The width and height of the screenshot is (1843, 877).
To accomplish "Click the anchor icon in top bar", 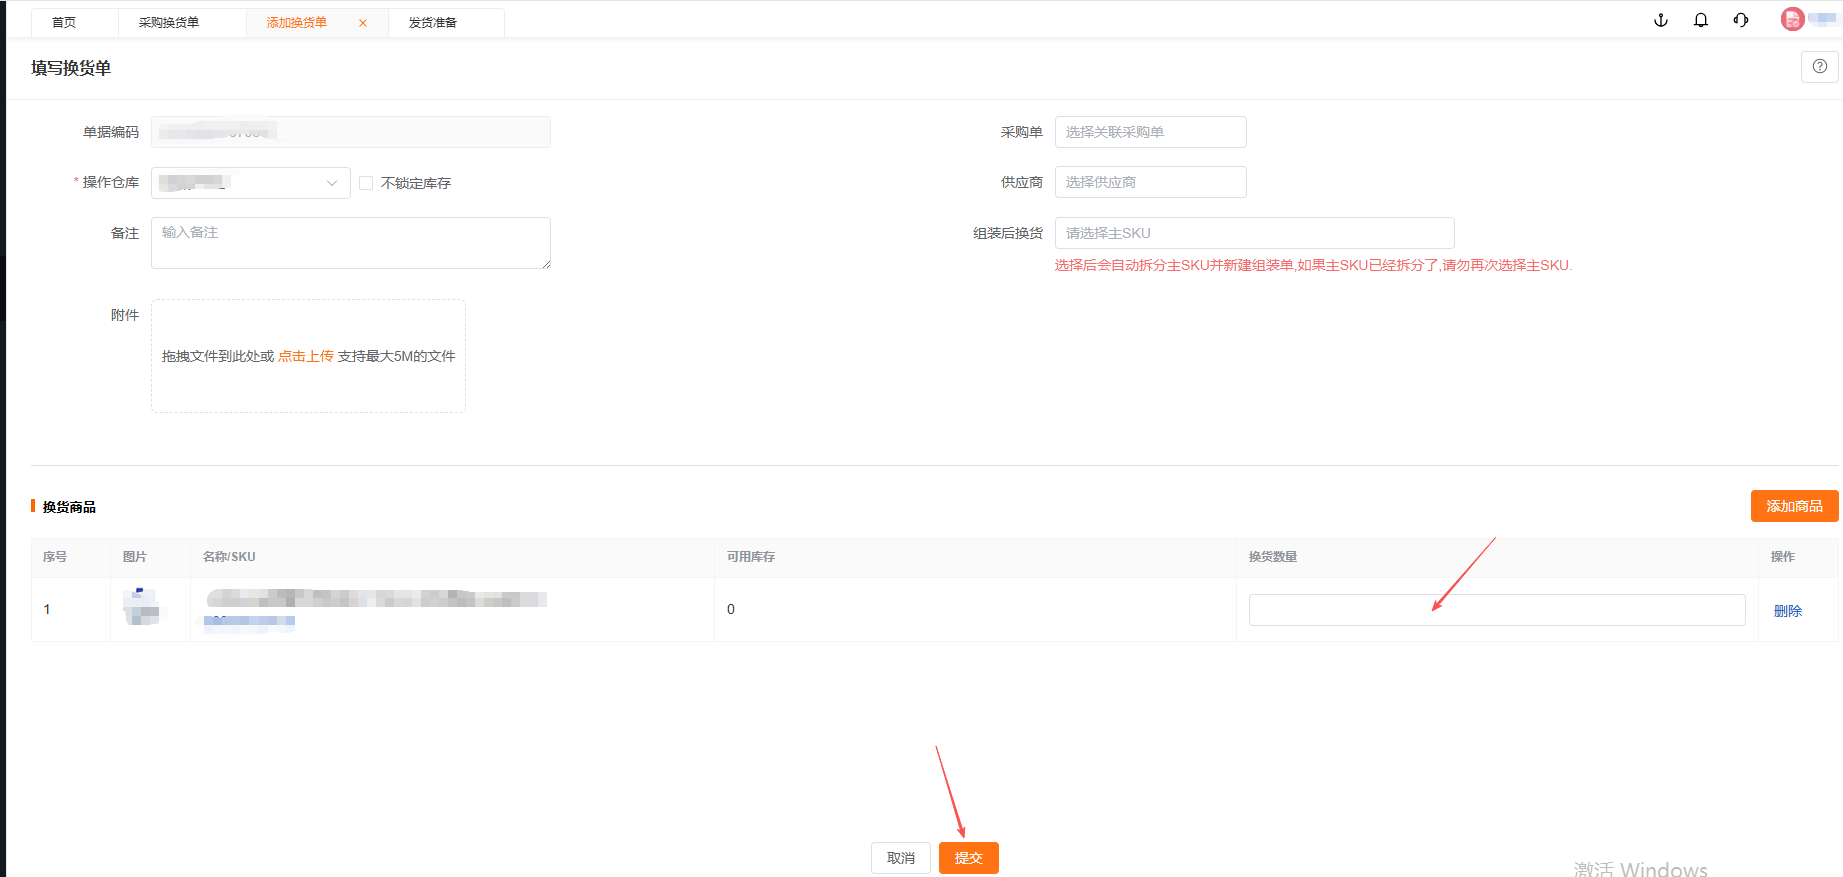I will coord(1661,20).
